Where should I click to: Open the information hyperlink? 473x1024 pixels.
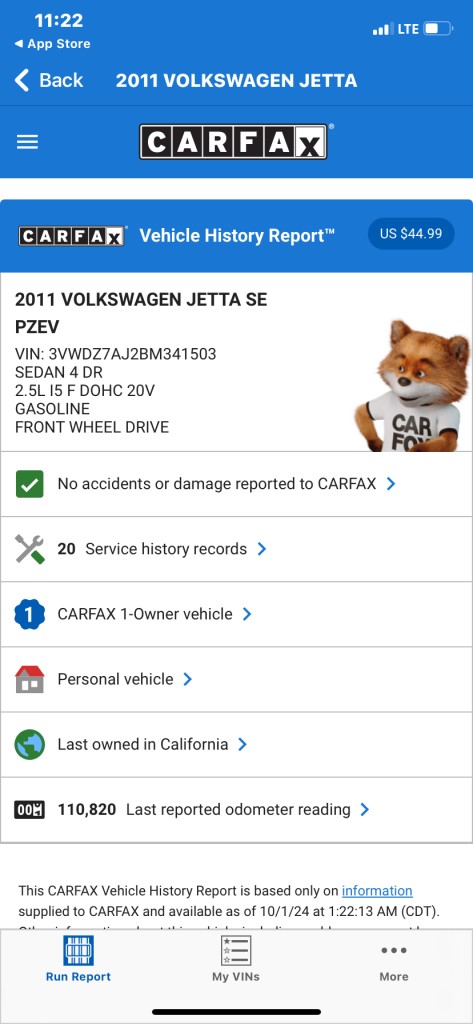(x=377, y=891)
